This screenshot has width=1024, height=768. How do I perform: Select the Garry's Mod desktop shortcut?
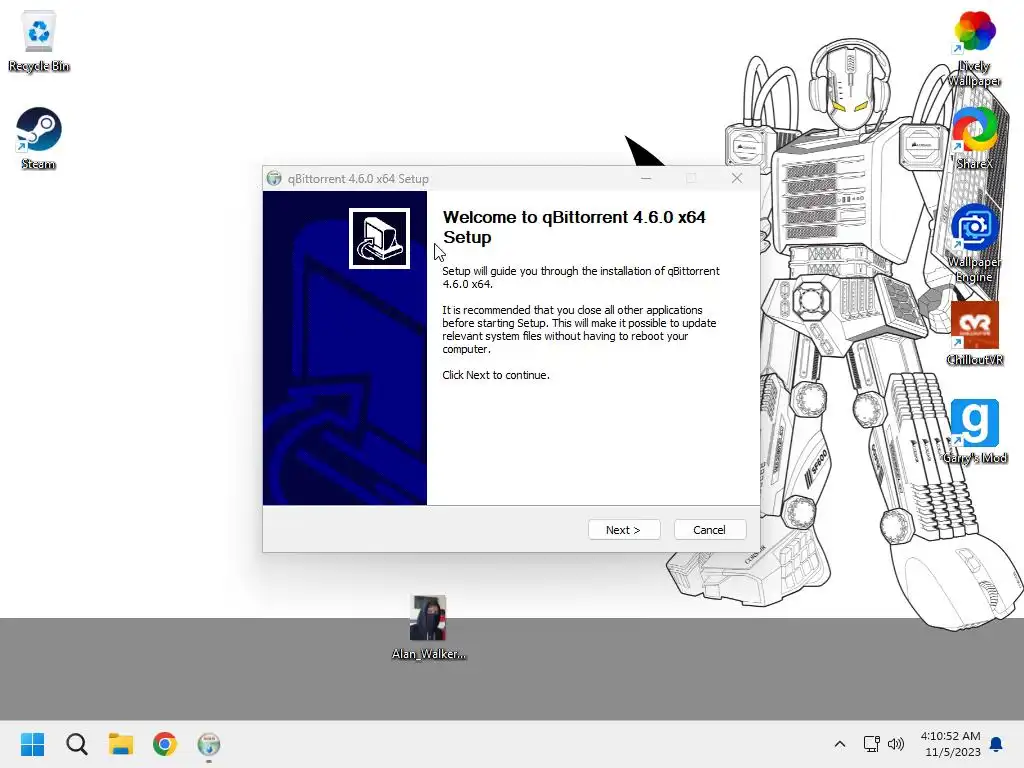point(974,432)
